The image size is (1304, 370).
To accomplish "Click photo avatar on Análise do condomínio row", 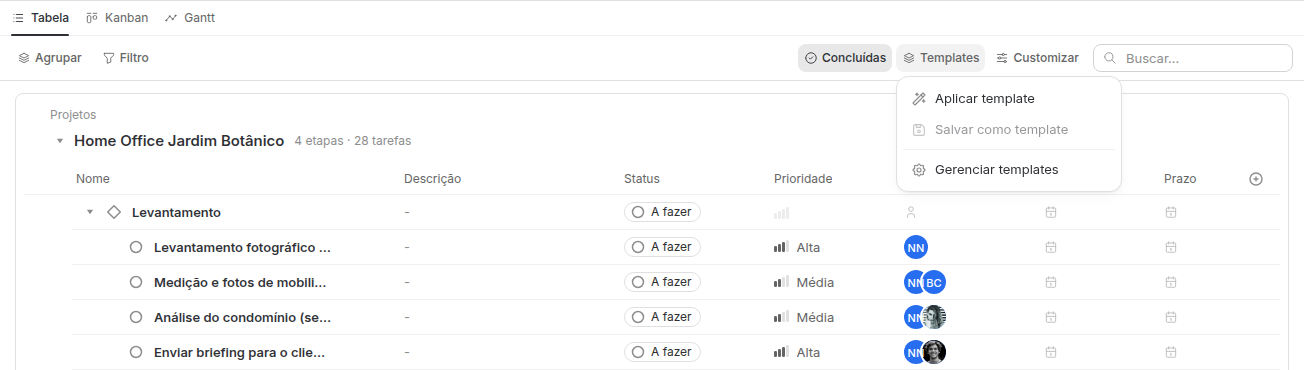I will pyautogui.click(x=934, y=317).
